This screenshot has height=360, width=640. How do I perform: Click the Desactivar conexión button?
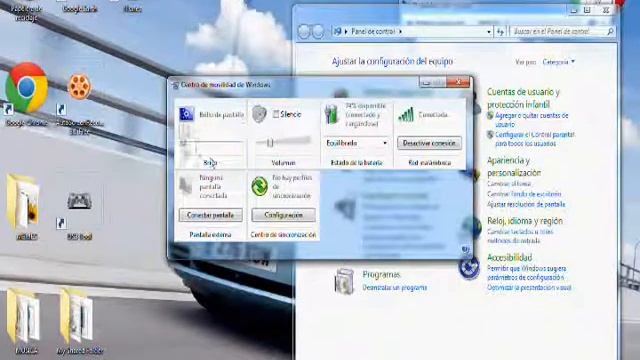[429, 143]
